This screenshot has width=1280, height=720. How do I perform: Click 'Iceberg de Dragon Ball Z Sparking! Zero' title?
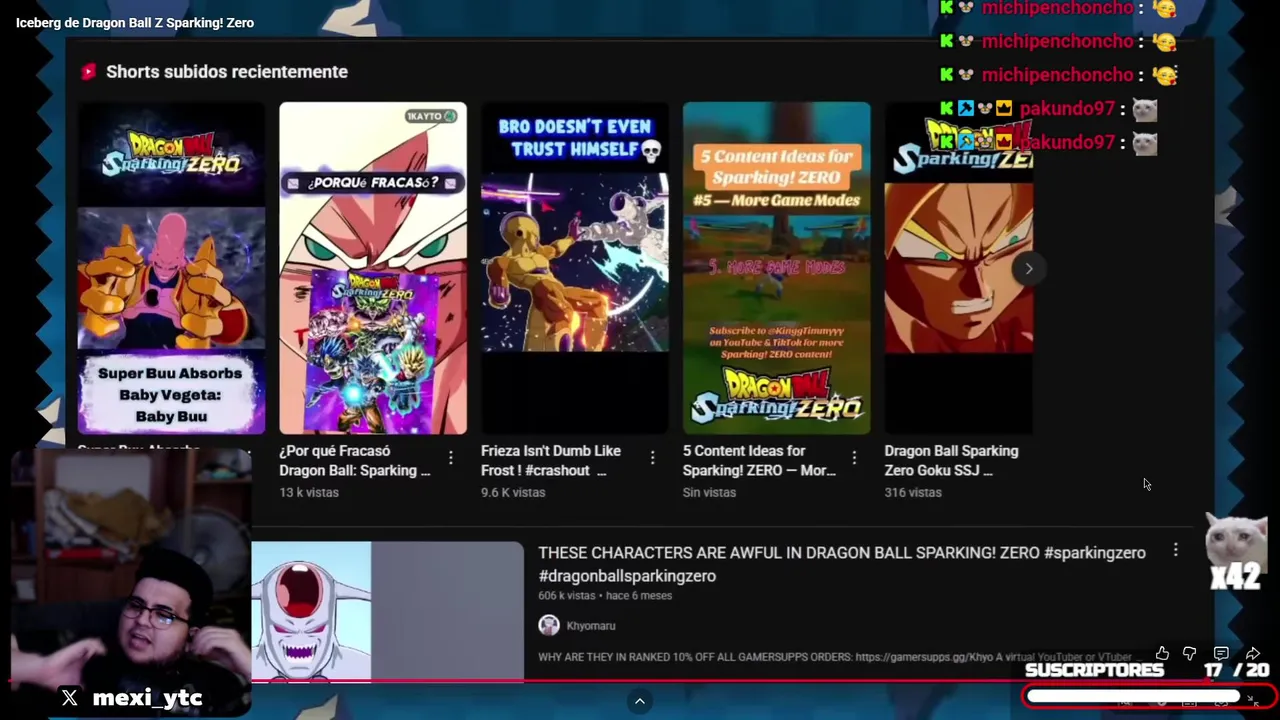pyautogui.click(x=135, y=23)
